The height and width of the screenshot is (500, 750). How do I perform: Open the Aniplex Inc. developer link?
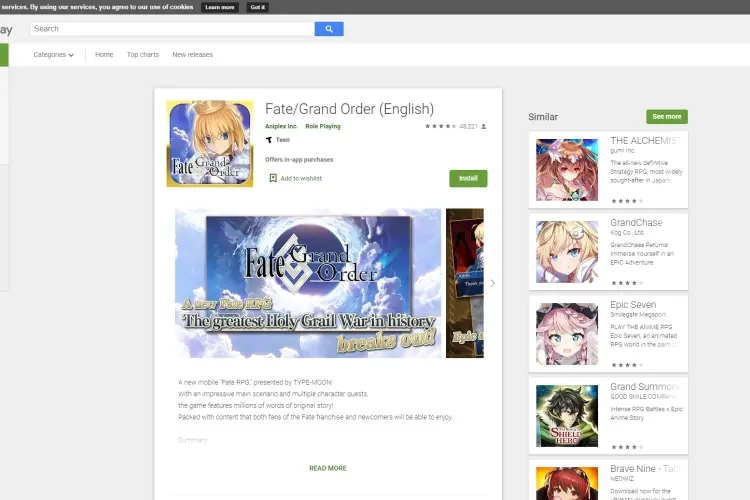(281, 126)
